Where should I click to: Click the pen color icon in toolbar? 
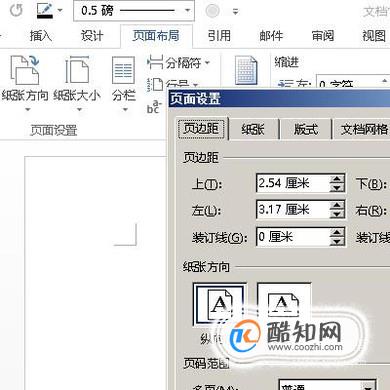point(45,11)
